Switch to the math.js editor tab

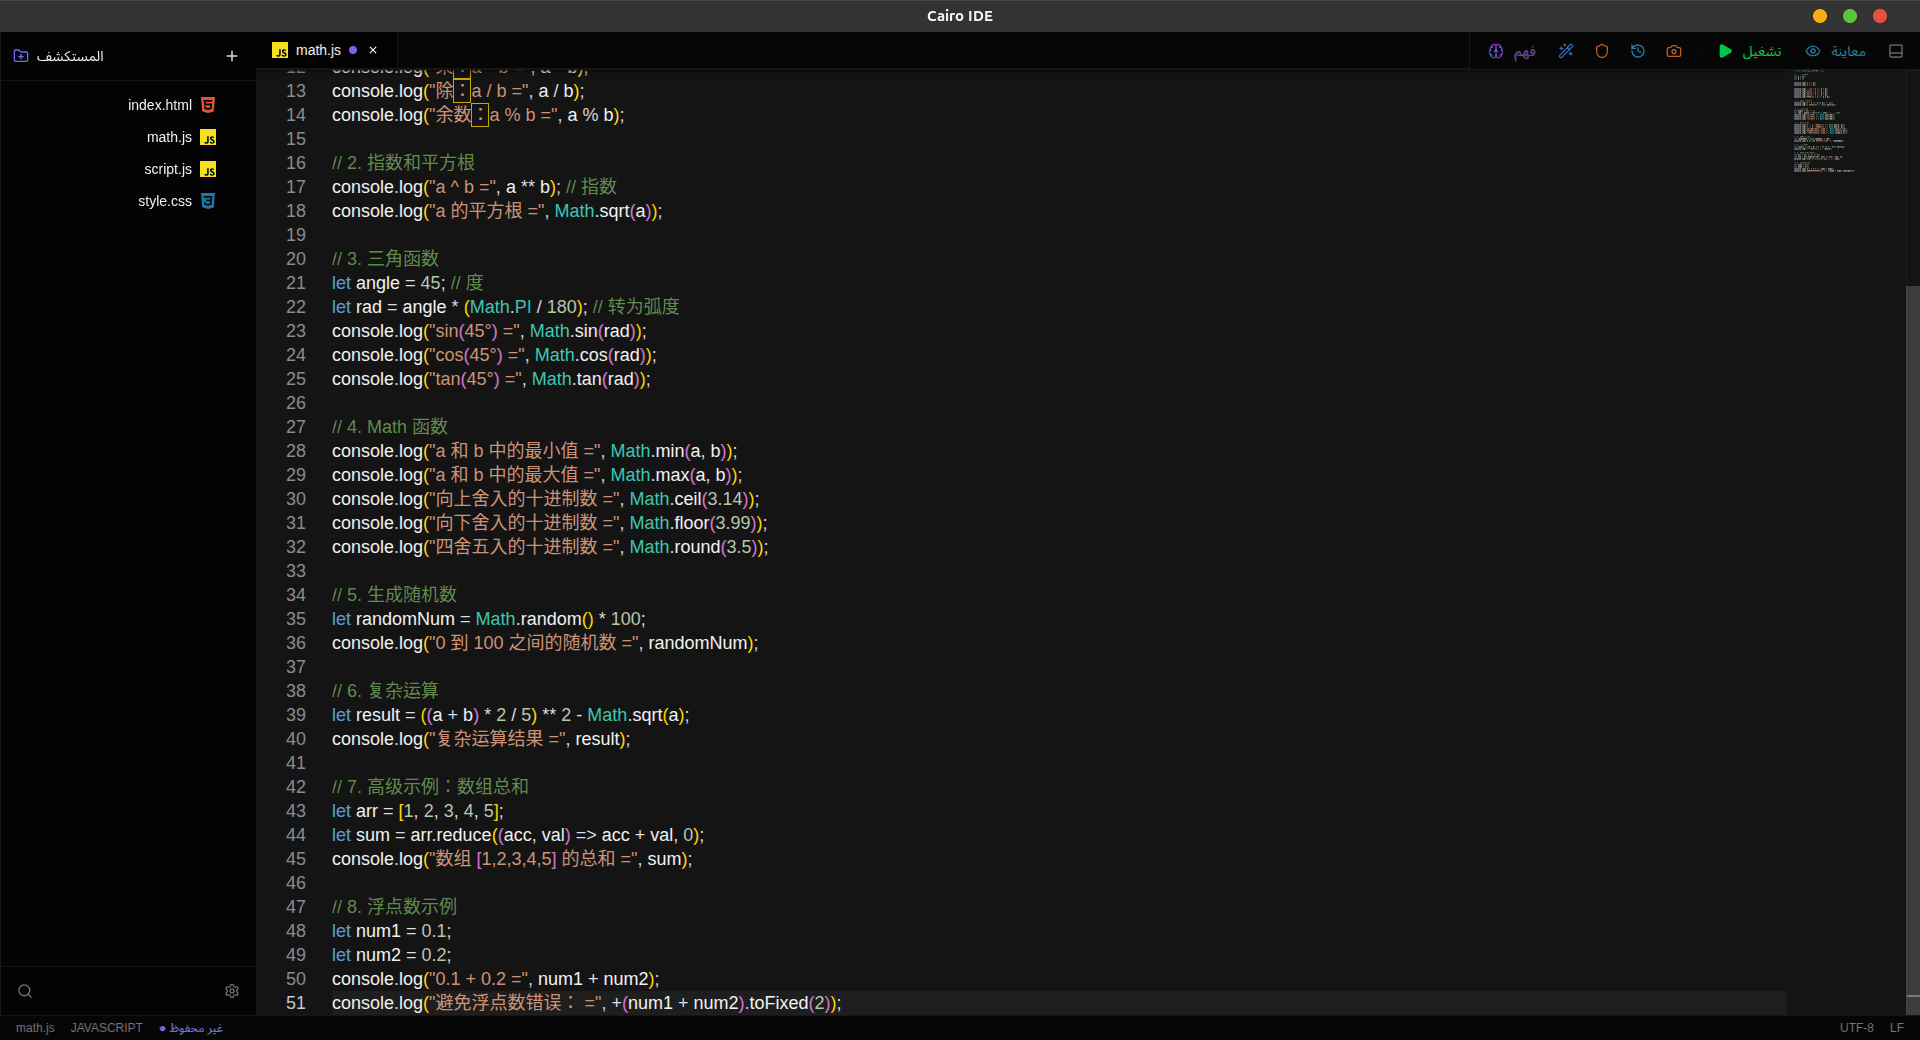click(318, 50)
